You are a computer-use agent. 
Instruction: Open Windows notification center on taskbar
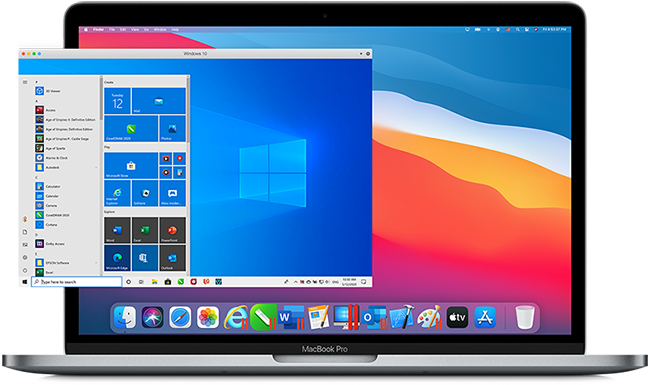(x=364, y=282)
